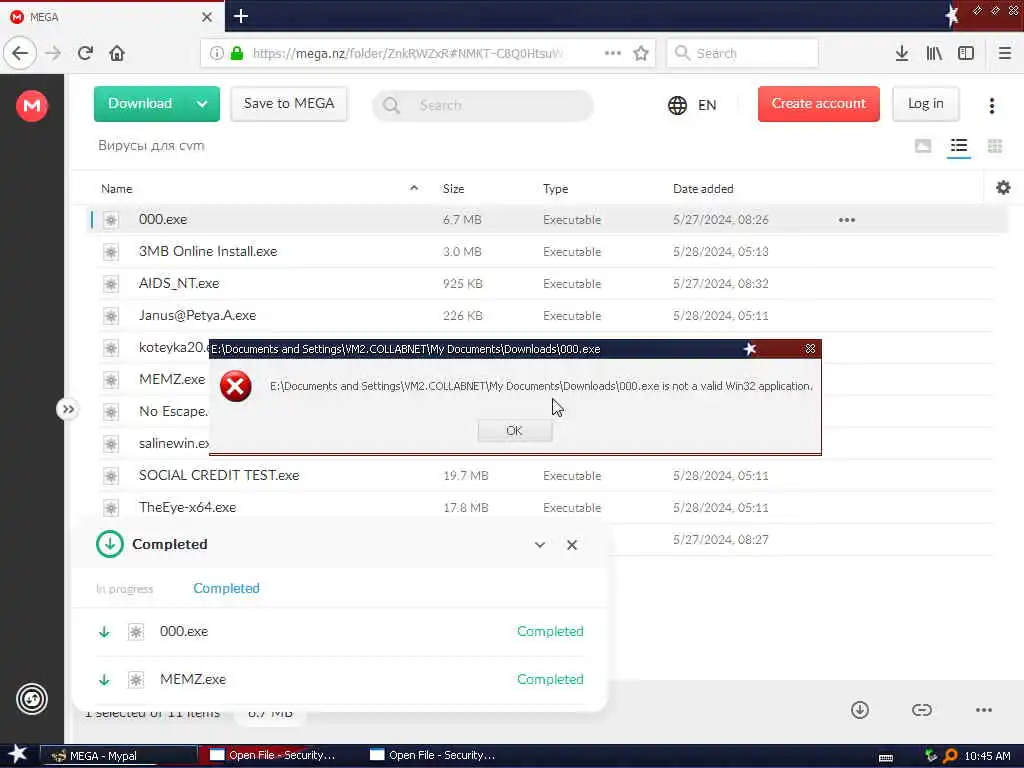1024x768 pixels.
Task: Expand MEGA sidebar with double chevron
Action: click(x=67, y=409)
